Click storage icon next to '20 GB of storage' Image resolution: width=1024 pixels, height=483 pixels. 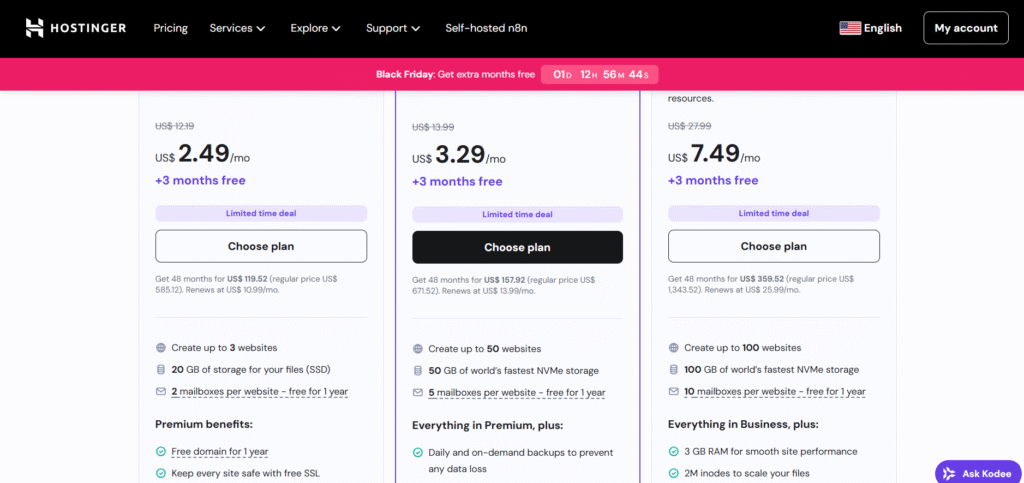coord(161,369)
